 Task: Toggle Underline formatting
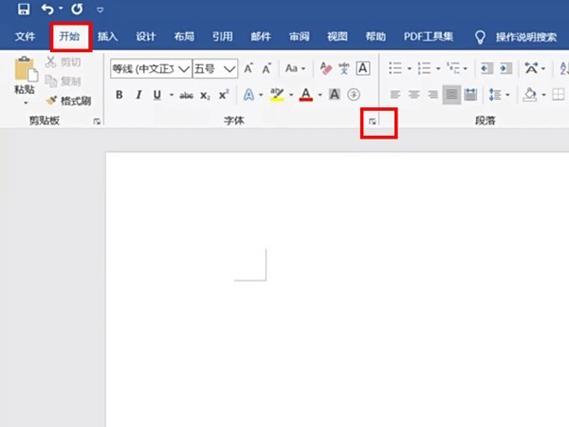pyautogui.click(x=157, y=95)
